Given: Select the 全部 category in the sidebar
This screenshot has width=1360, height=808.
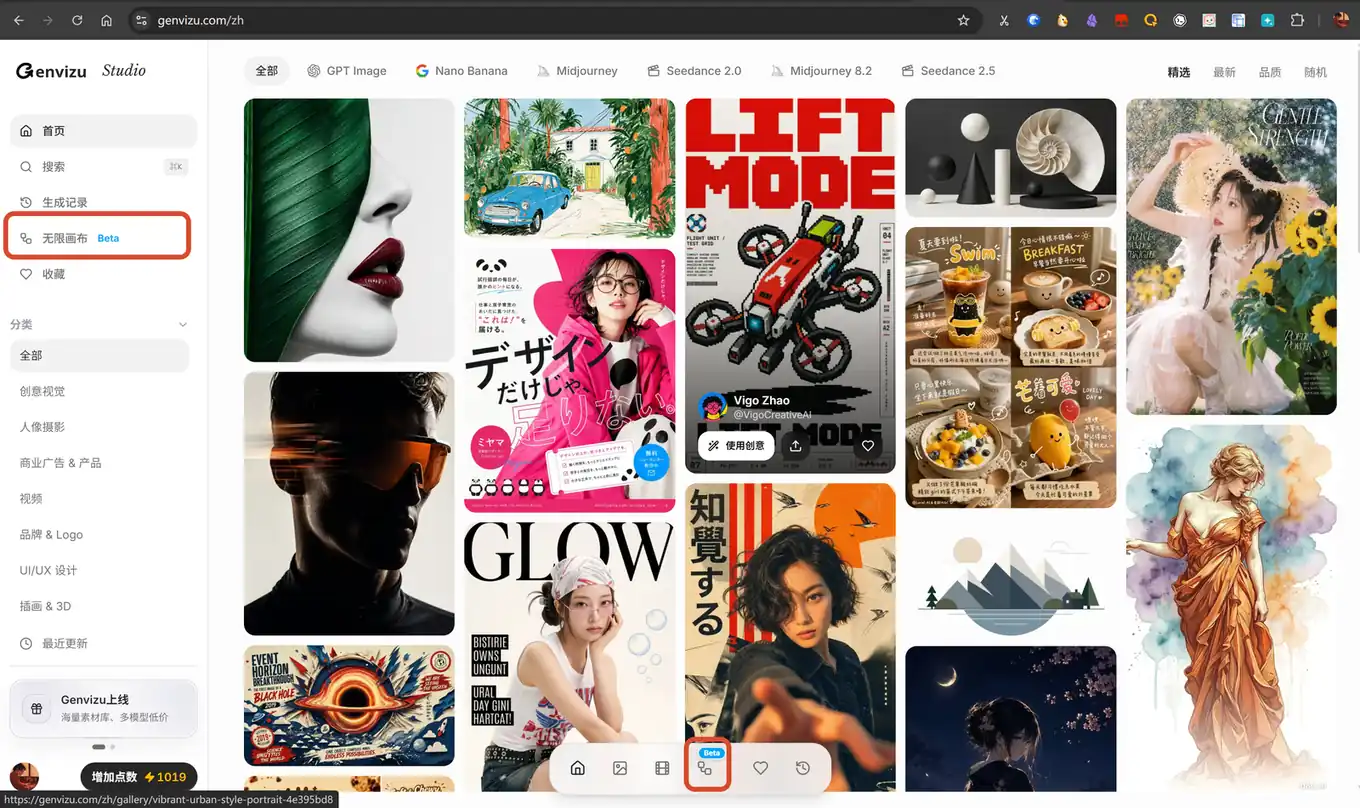Looking at the screenshot, I should pyautogui.click(x=99, y=355).
